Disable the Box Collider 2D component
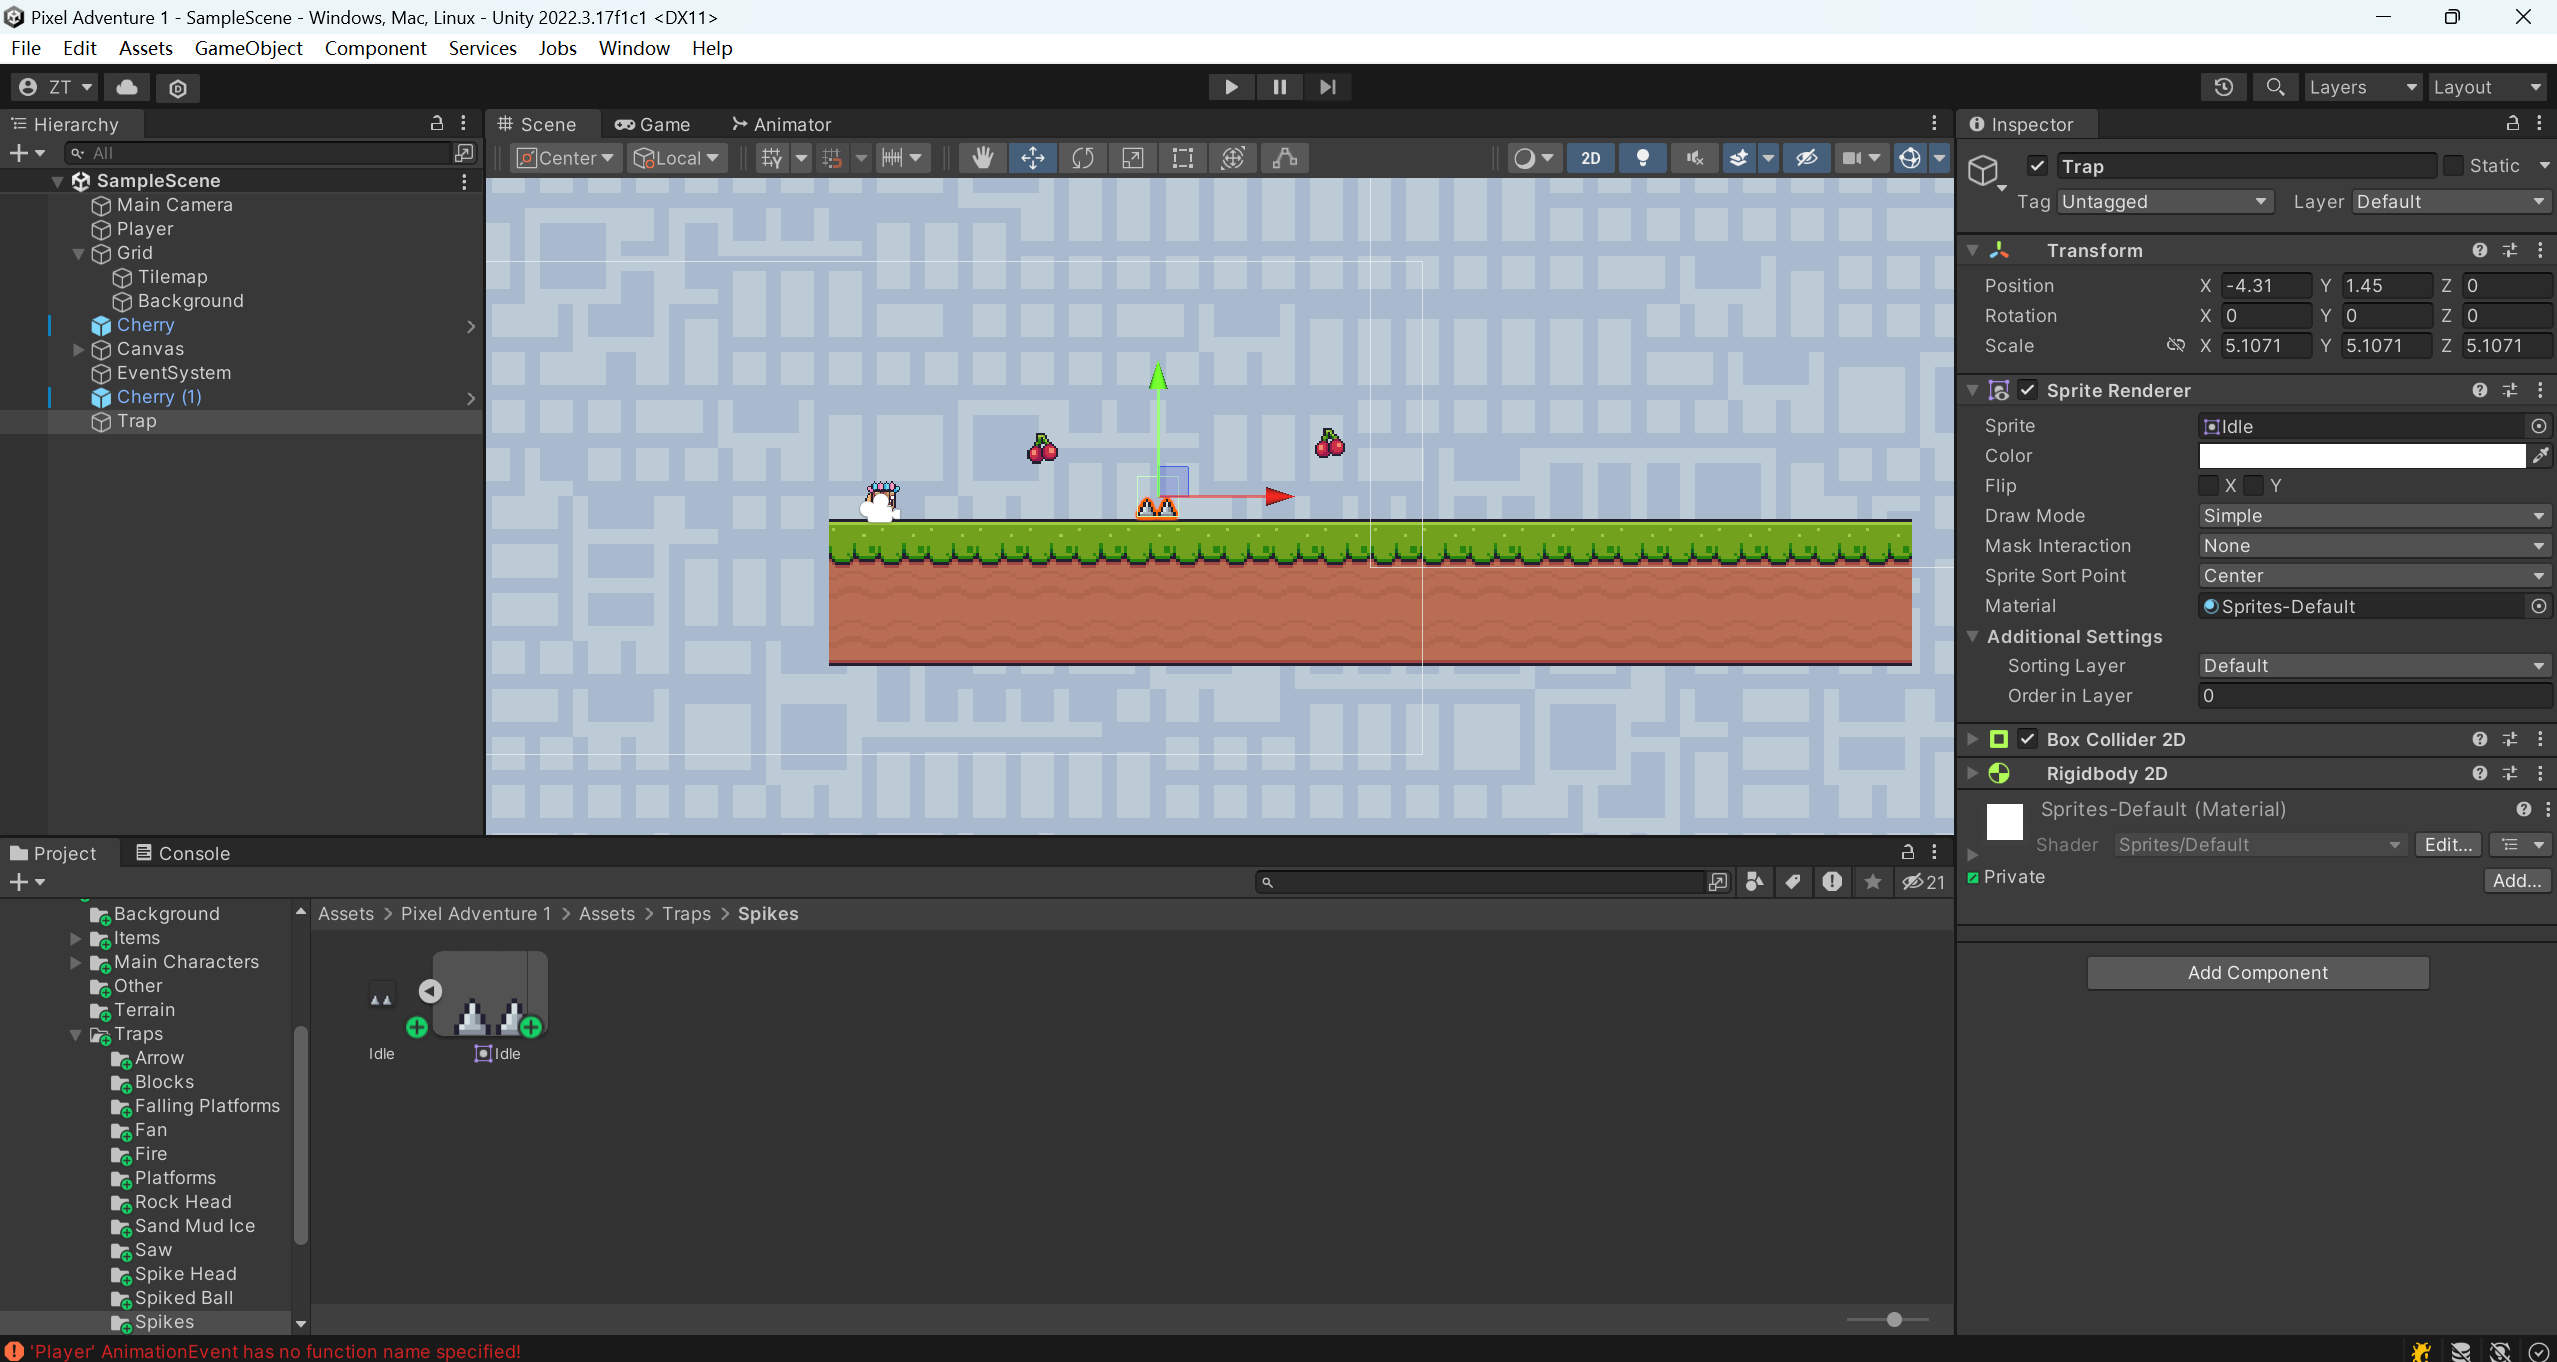Screen dimensions: 2557x1362 coord(2028,739)
